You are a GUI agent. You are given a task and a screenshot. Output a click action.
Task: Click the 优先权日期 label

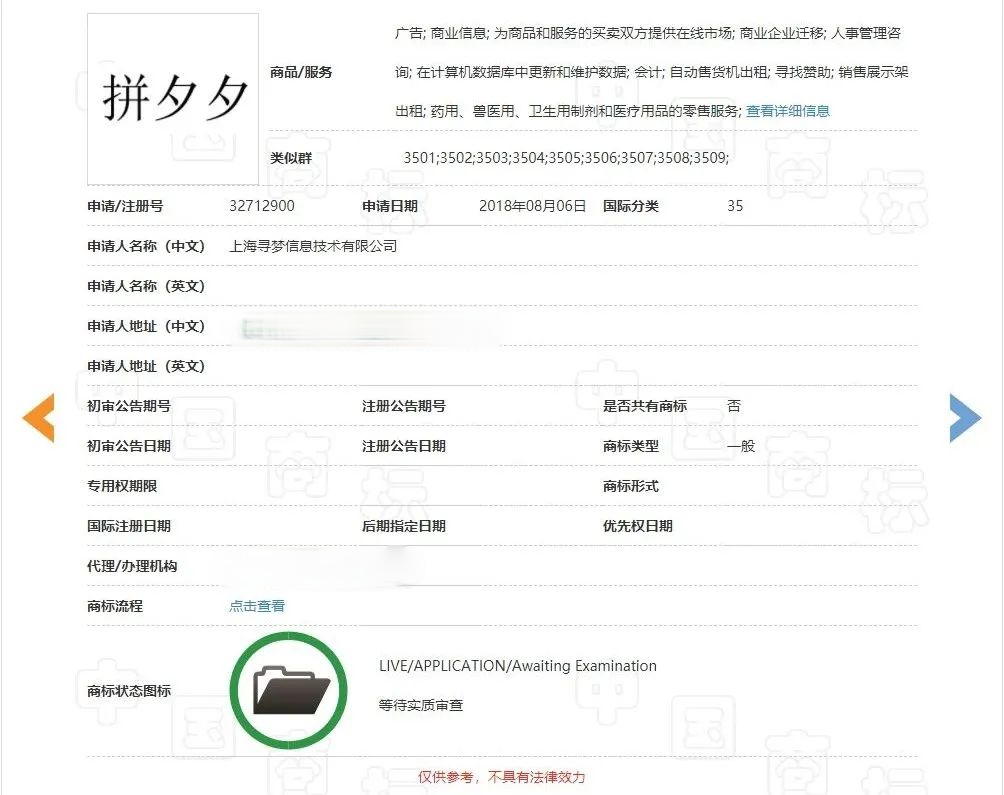point(638,526)
